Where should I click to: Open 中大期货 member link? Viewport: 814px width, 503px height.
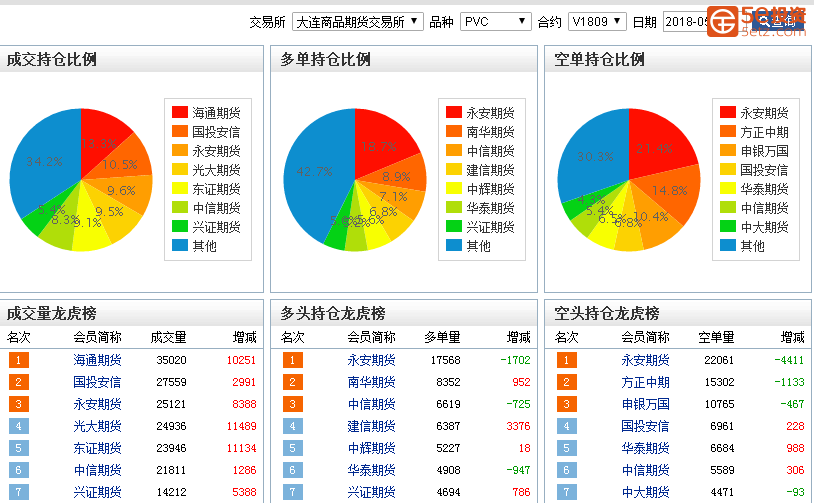645,492
